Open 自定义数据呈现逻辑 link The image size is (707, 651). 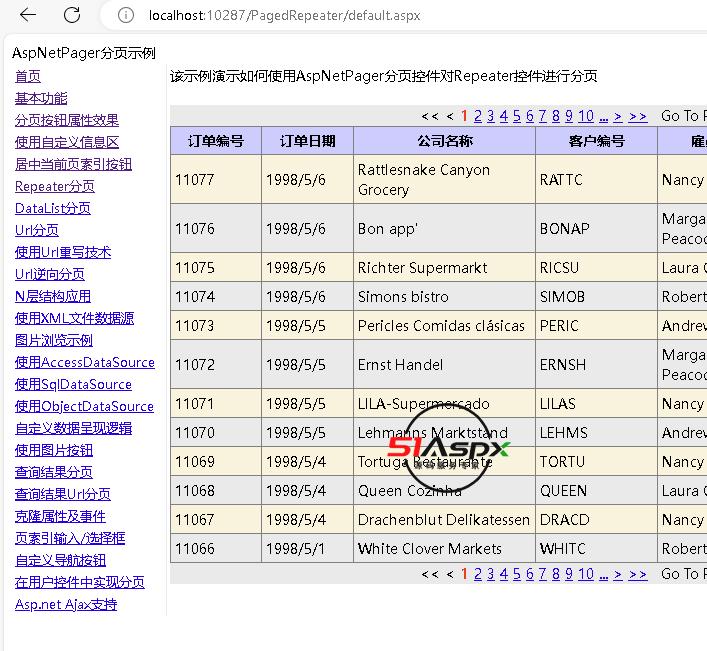[x=73, y=428]
